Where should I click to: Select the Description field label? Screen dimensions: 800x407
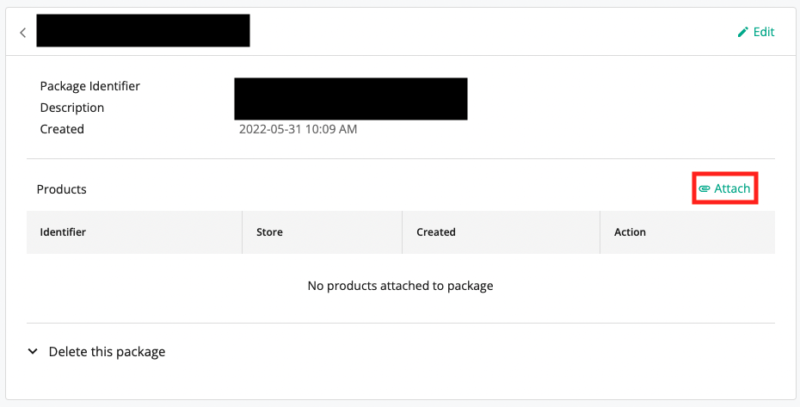[72, 107]
